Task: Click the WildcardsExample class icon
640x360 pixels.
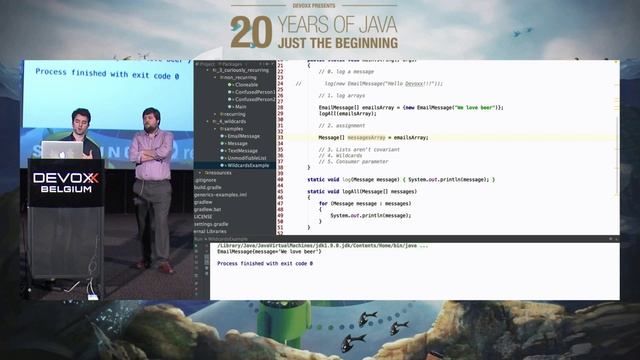Action: point(222,166)
